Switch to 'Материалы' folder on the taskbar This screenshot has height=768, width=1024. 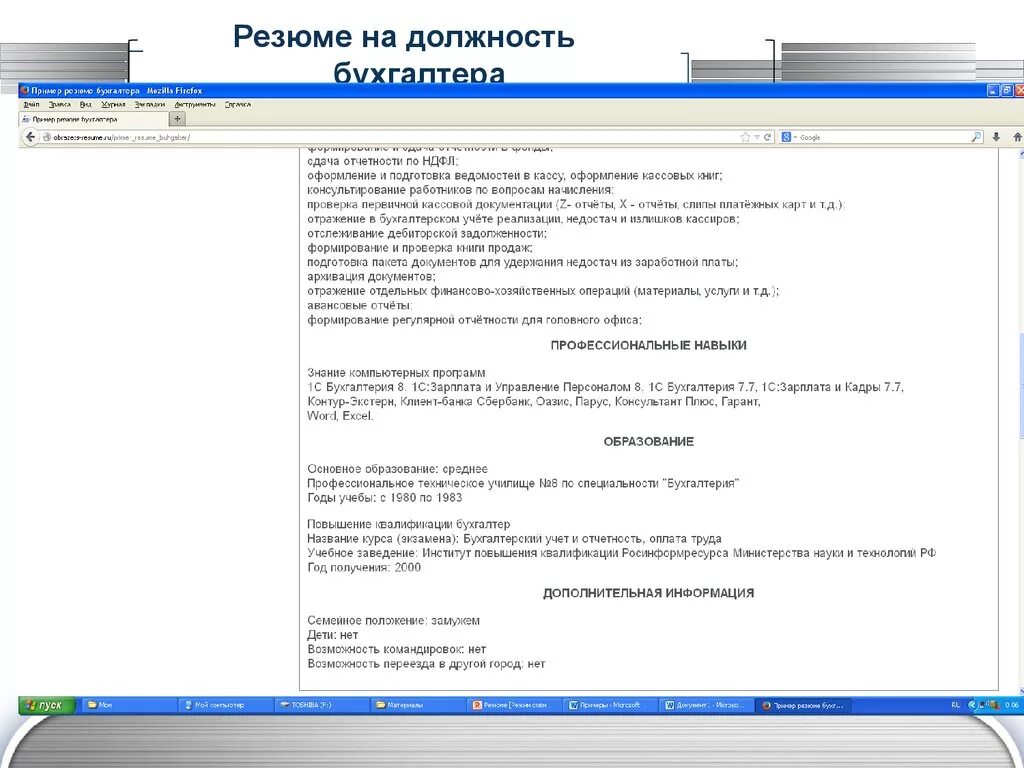418,705
